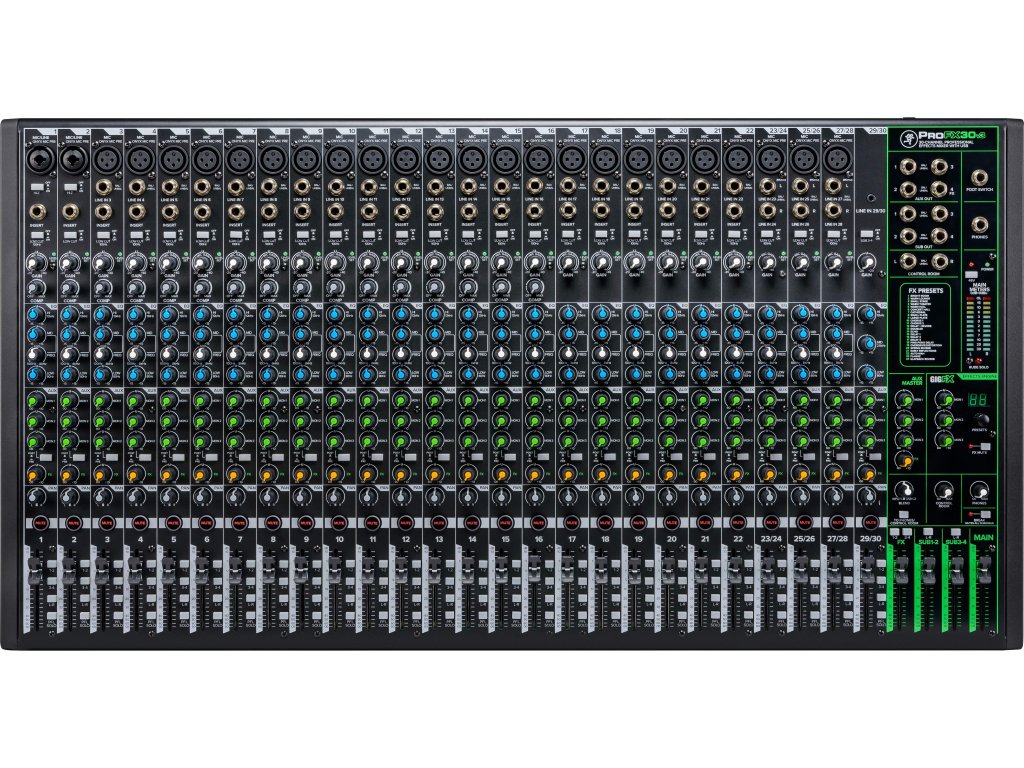Click the channel 29/30 GAIN knob

click(867, 264)
